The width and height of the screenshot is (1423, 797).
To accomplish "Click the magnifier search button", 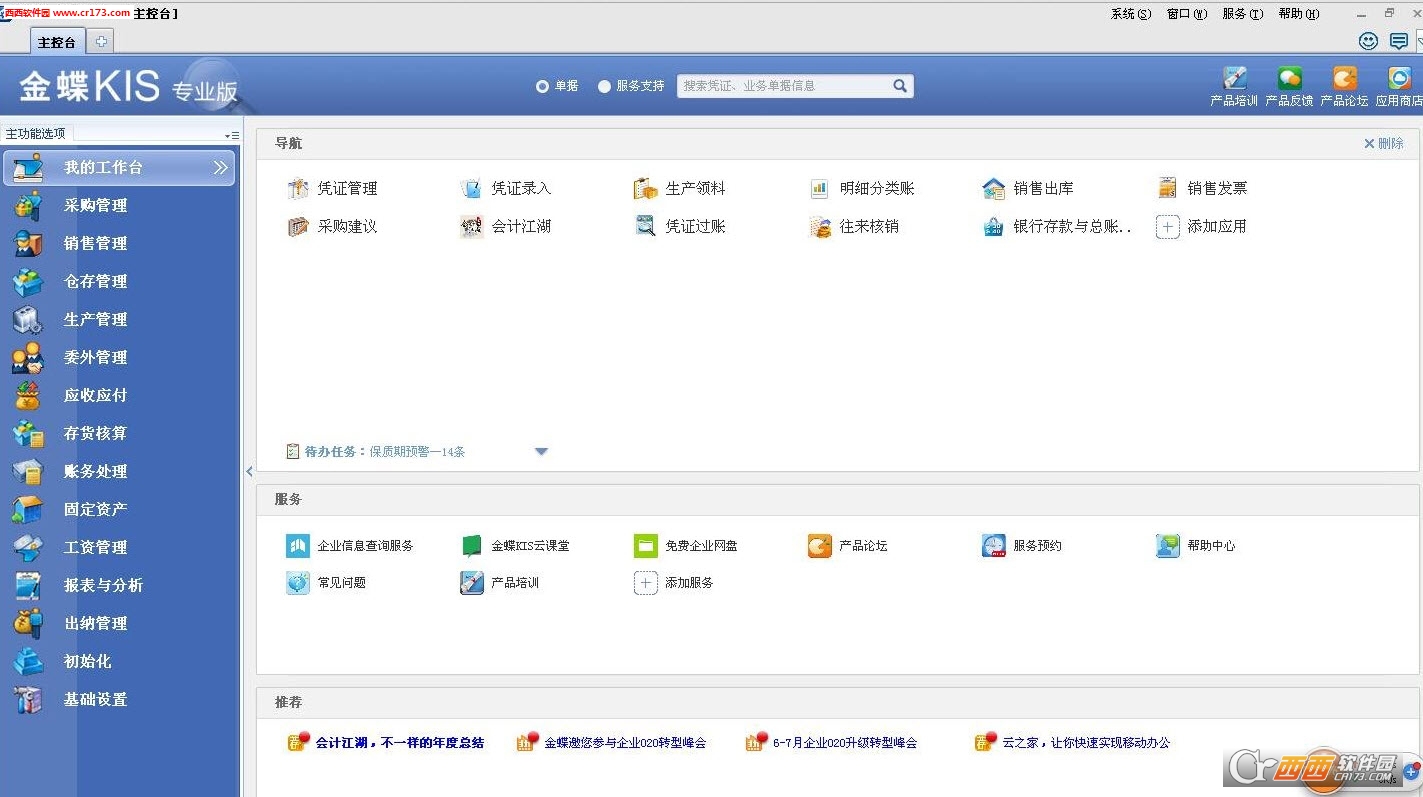I will tap(900, 86).
